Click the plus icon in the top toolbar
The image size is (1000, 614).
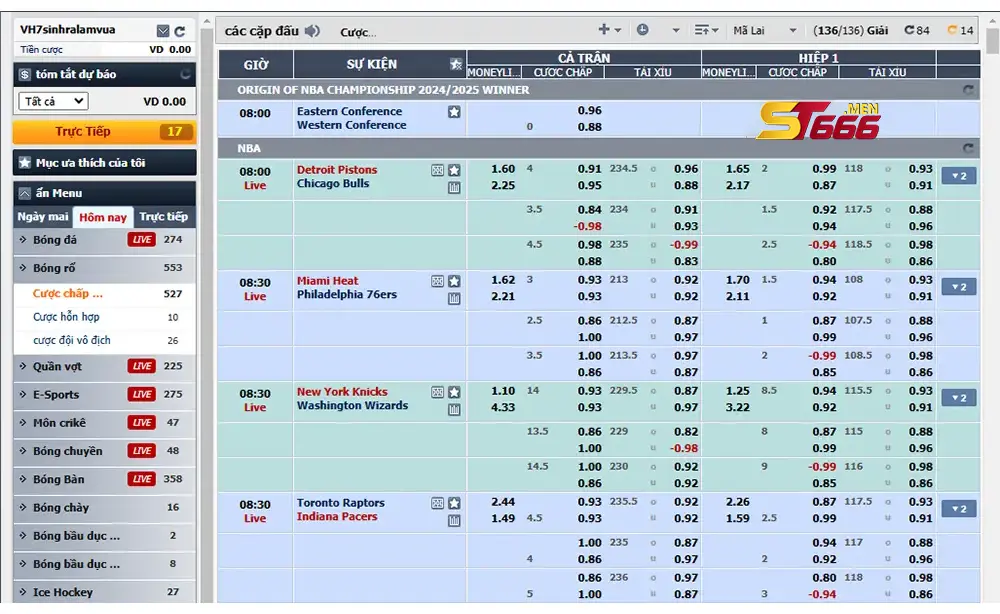603,29
